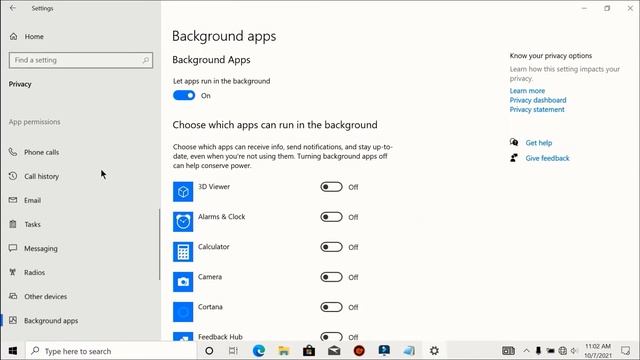
Task: Click the network globe icon in tray
Action: 562,351
